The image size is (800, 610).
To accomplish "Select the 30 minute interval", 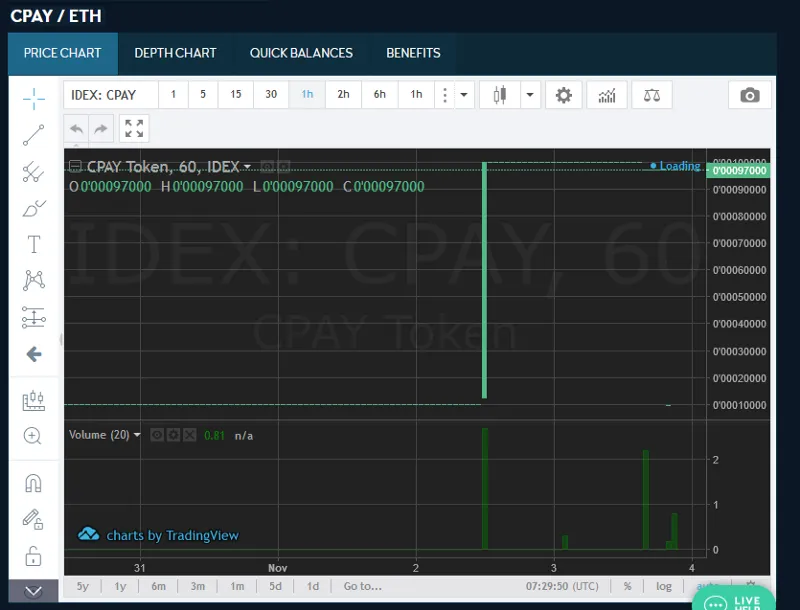I will tap(271, 94).
